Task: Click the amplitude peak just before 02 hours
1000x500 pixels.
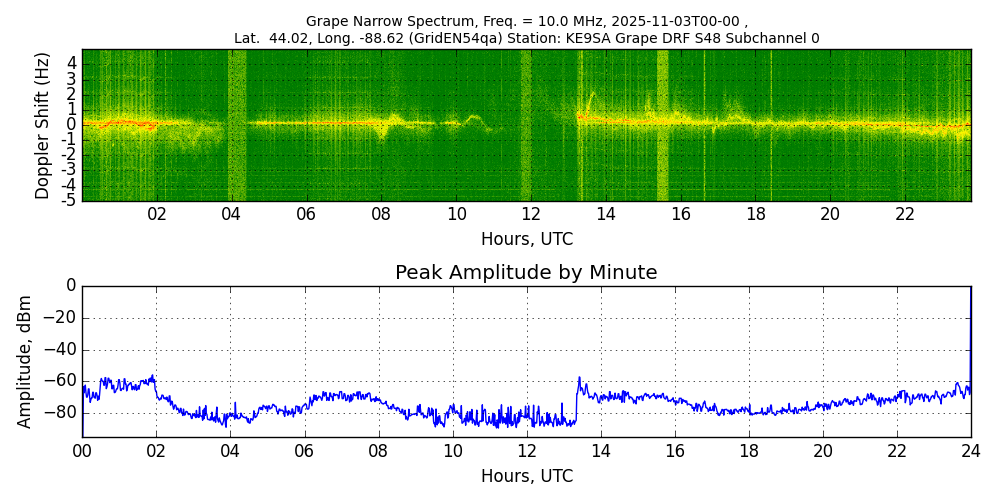Action: pos(153,377)
